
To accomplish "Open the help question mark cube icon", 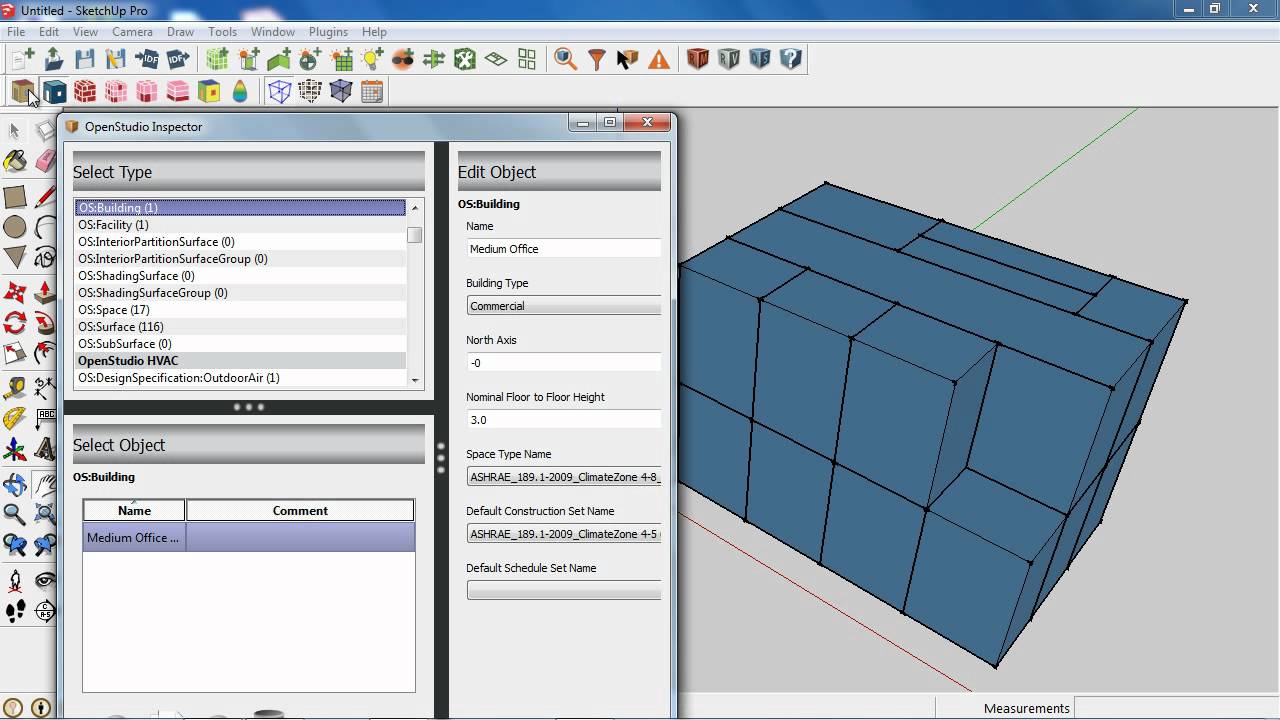I will coord(791,59).
